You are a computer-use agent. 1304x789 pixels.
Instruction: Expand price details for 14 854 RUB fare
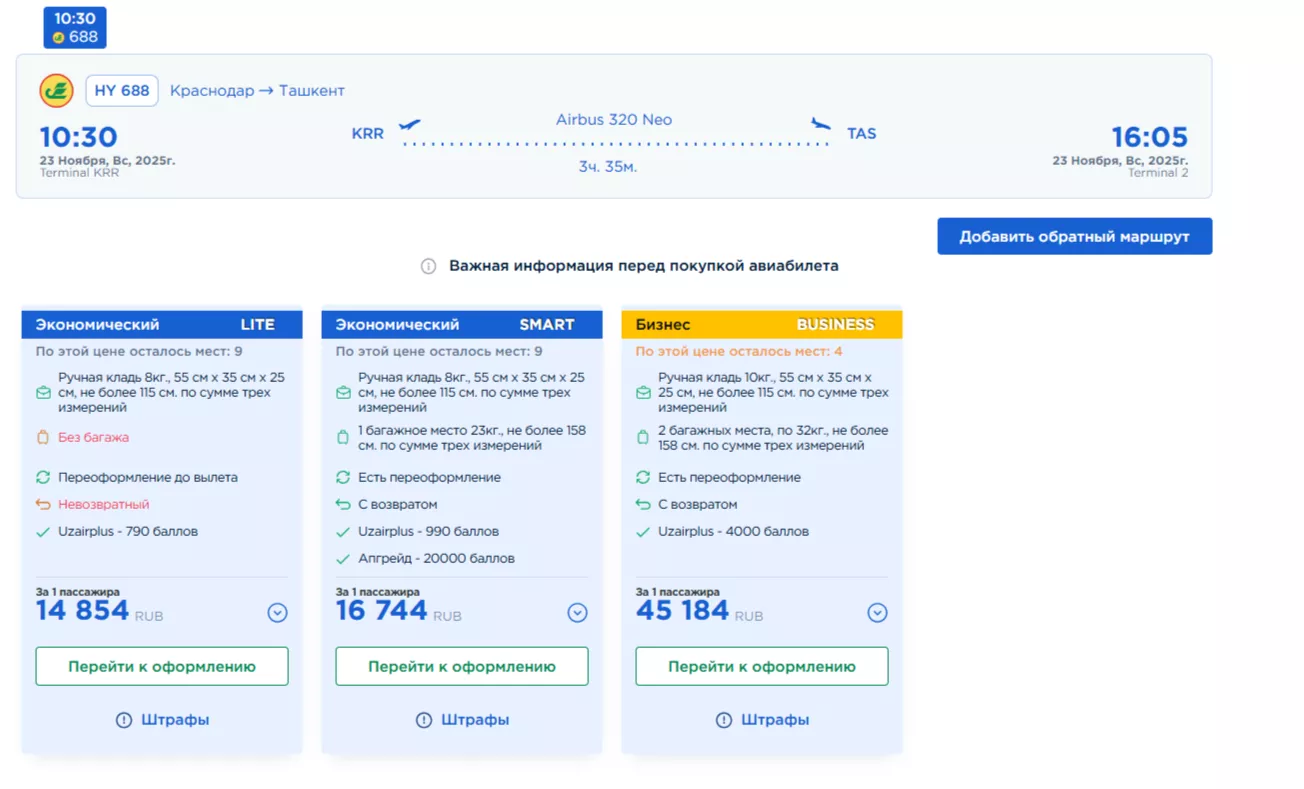277,613
